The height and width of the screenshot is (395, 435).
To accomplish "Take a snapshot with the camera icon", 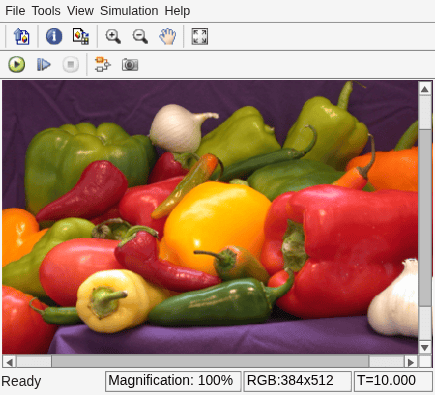I will pos(130,64).
